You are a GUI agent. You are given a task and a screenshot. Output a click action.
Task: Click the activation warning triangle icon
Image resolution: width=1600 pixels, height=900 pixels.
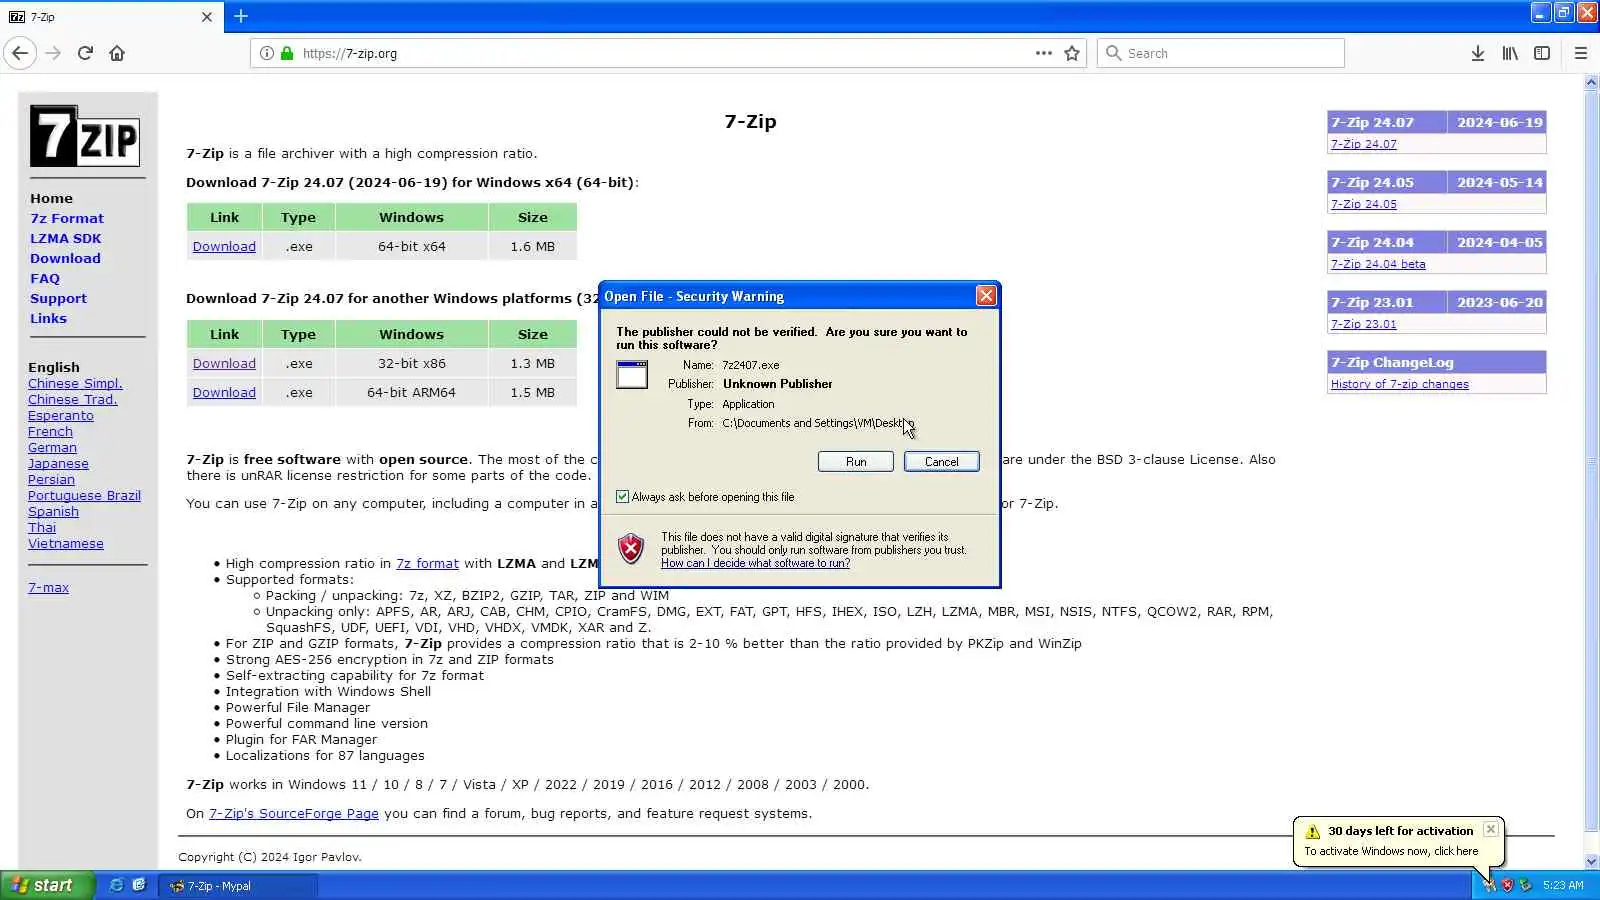[1313, 831]
